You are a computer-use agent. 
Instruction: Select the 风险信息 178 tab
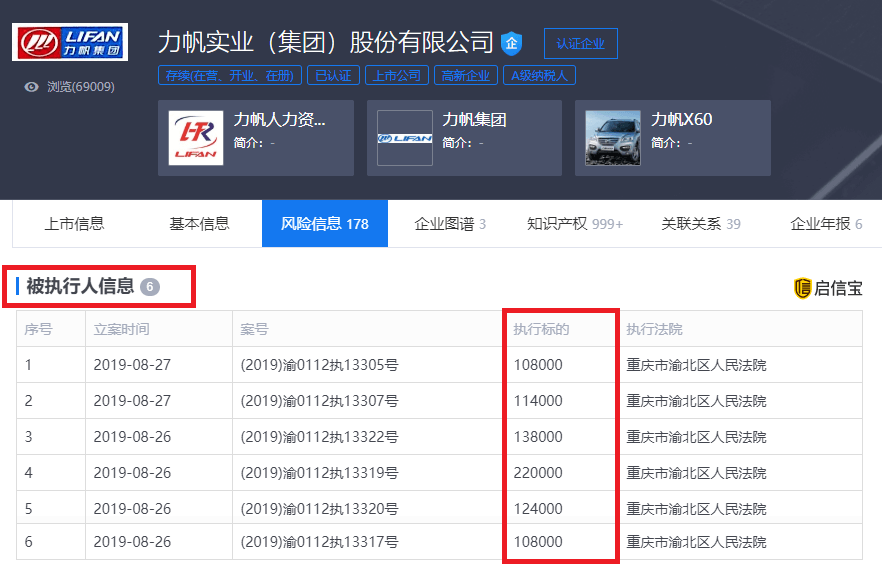(325, 224)
